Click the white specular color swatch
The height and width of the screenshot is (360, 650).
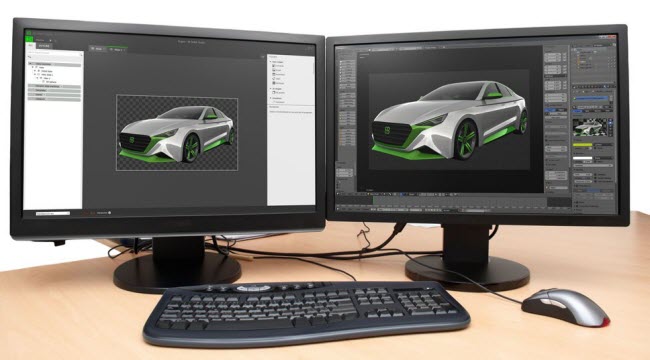583,158
